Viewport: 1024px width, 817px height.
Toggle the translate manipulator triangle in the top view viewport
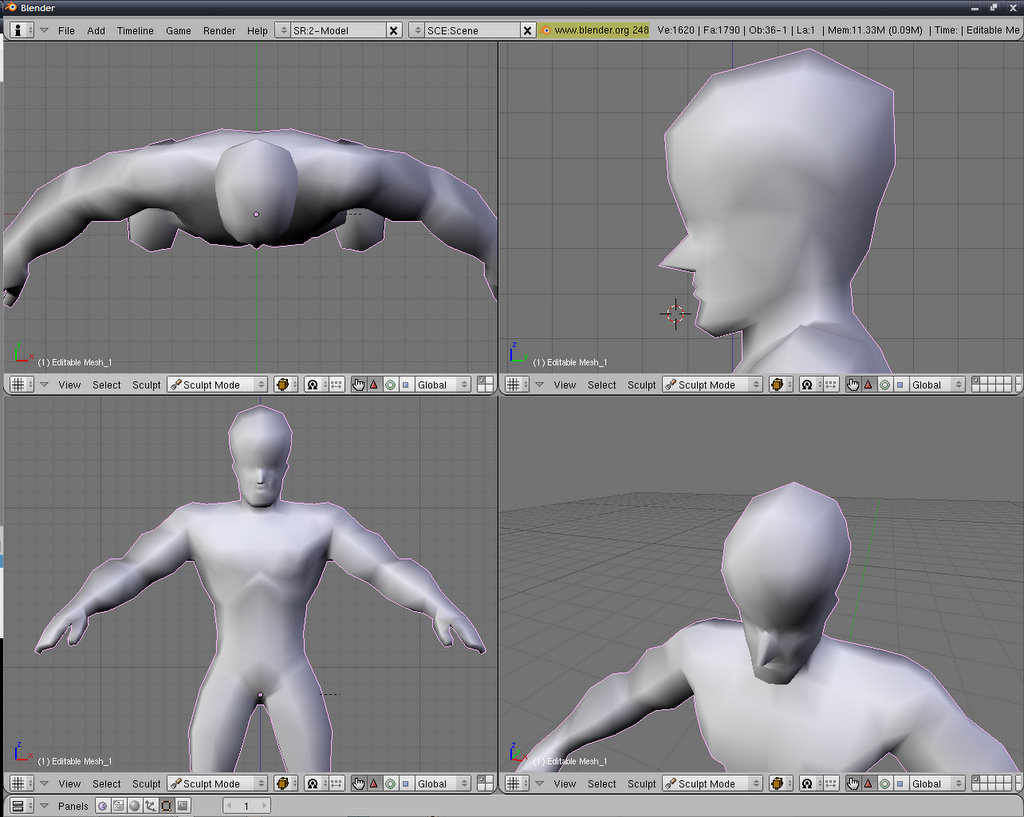coord(374,384)
